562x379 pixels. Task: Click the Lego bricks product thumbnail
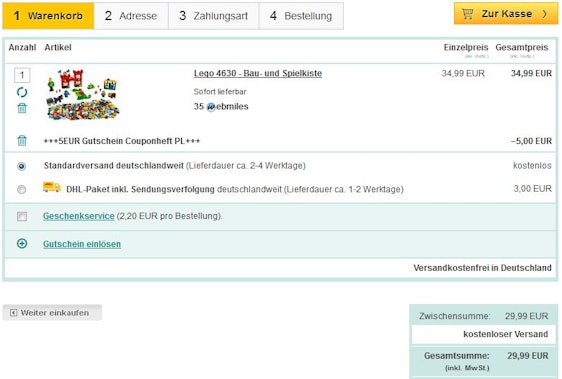[82, 95]
